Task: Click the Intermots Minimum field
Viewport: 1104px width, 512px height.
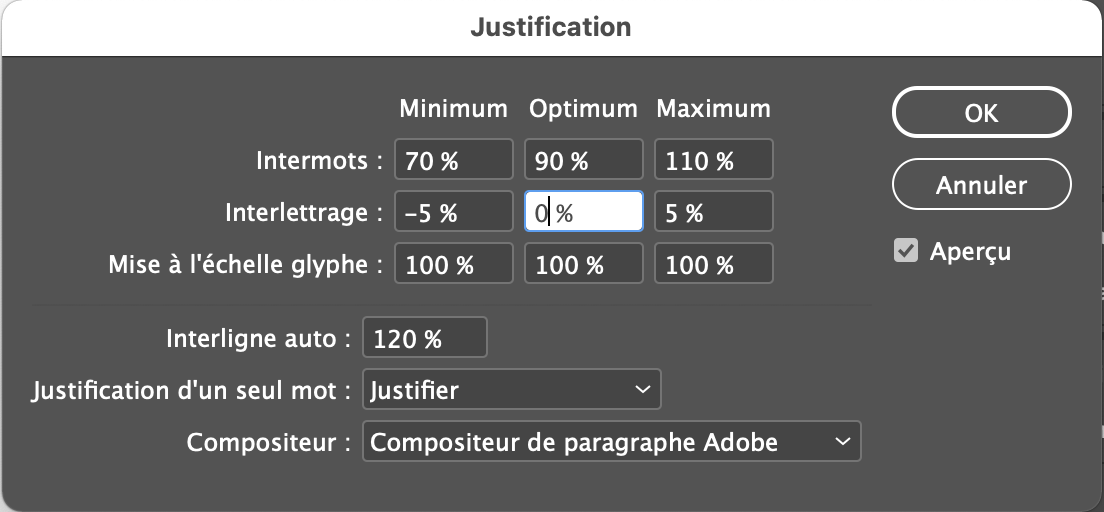Action: click(454, 160)
